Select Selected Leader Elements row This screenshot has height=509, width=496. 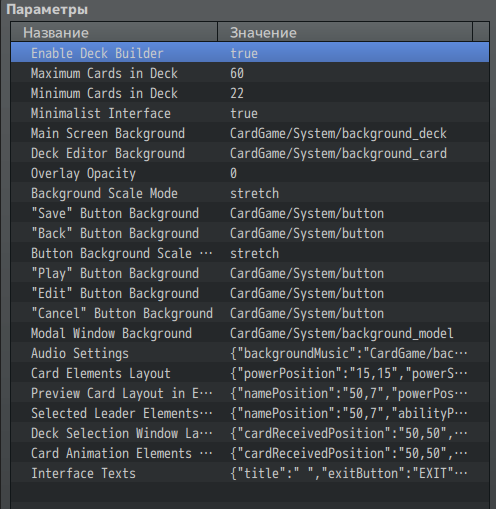(250, 412)
